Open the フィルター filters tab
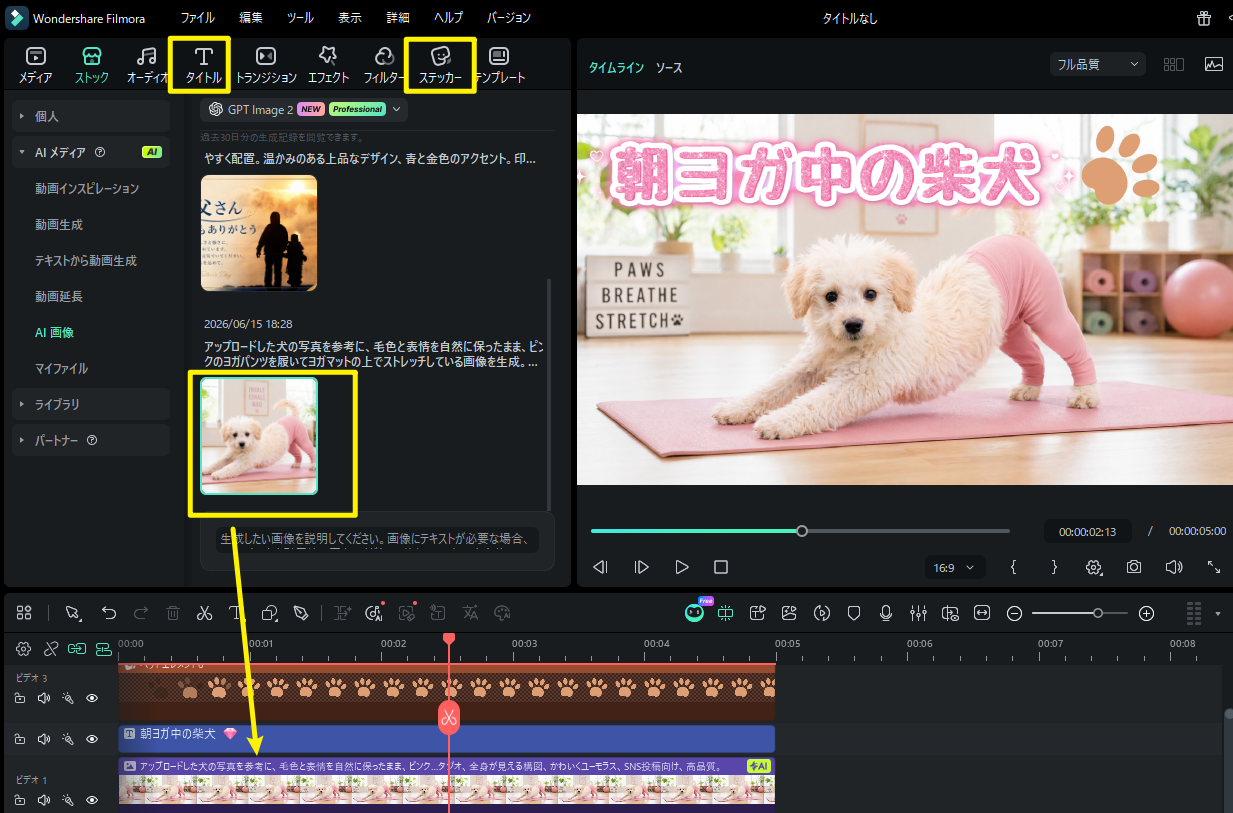The image size is (1233, 813). coord(384,64)
